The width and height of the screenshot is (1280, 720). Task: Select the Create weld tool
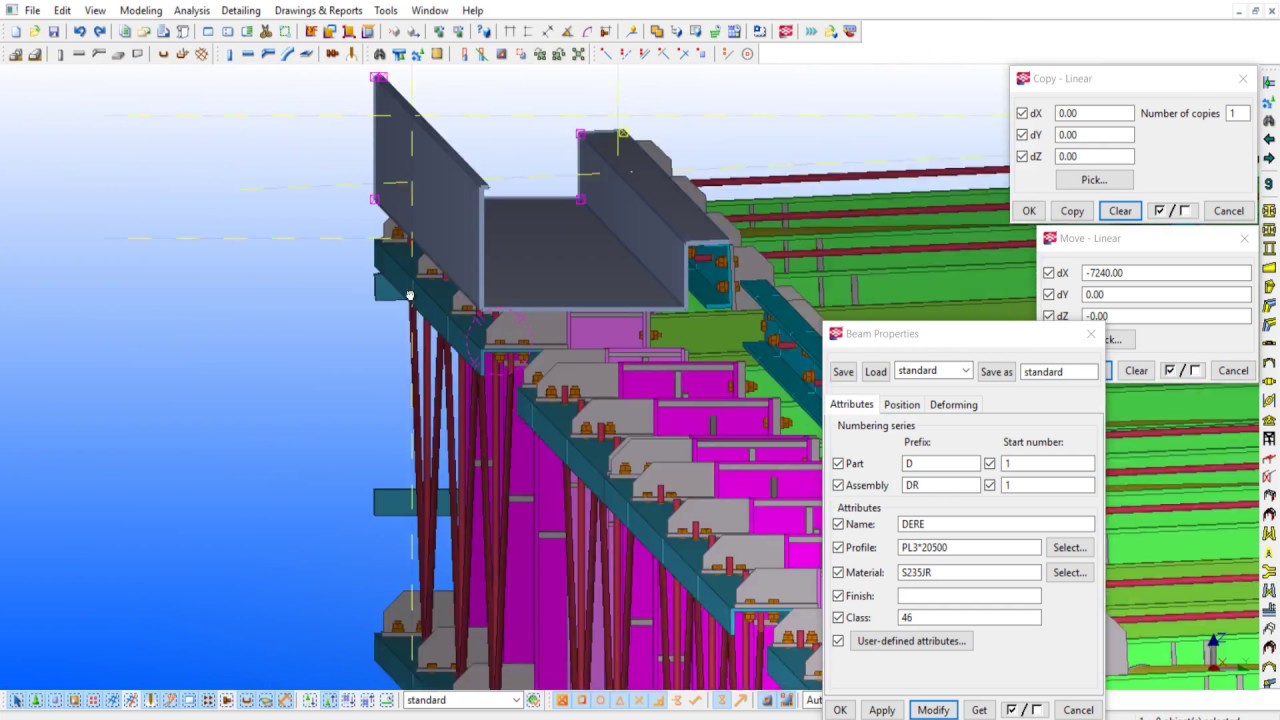352,54
